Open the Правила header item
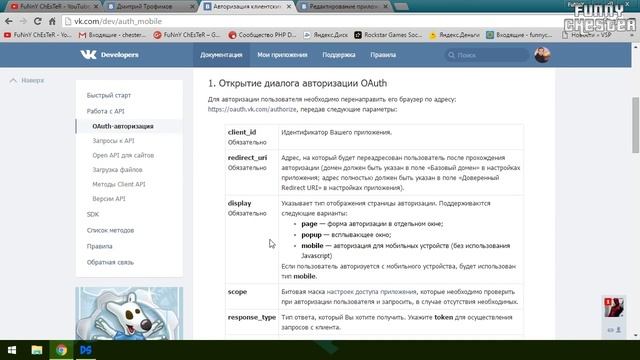The image size is (640, 360). 383,55
